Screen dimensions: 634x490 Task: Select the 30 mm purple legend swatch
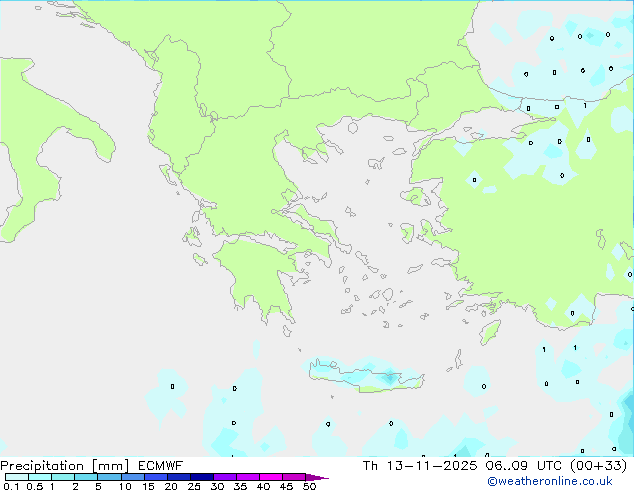coord(225,477)
